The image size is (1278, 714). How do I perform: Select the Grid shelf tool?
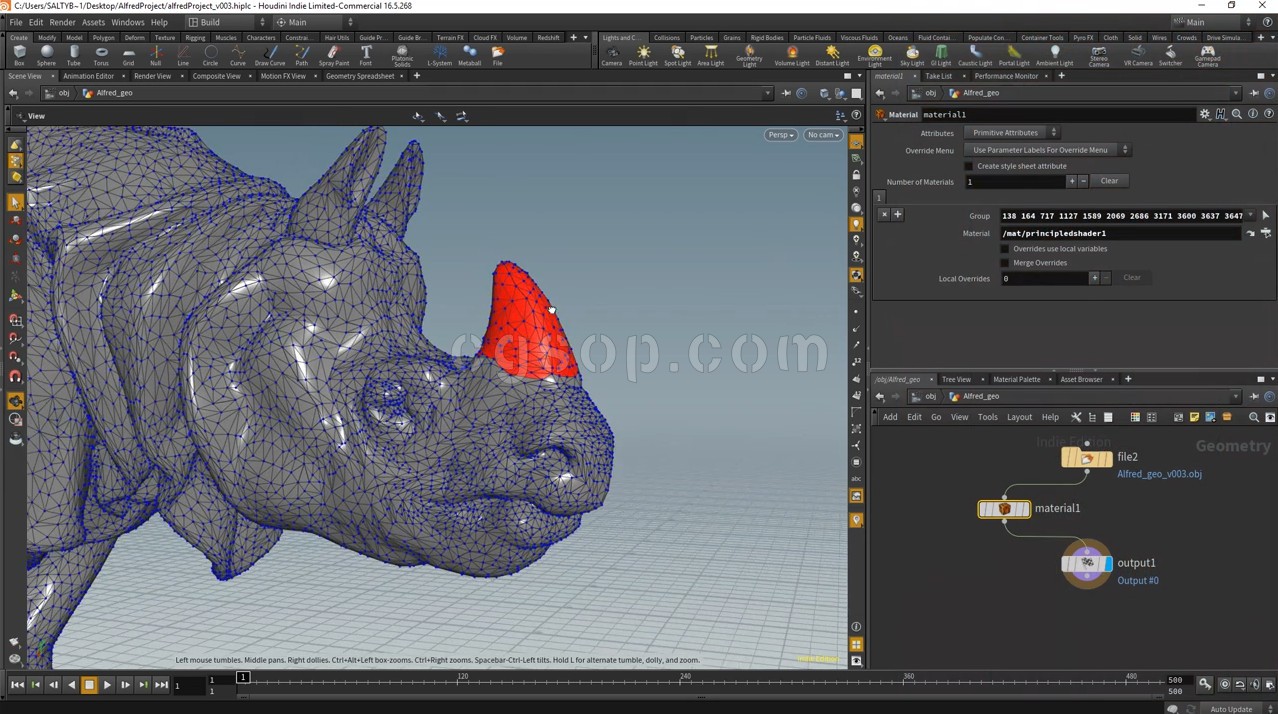click(x=128, y=55)
